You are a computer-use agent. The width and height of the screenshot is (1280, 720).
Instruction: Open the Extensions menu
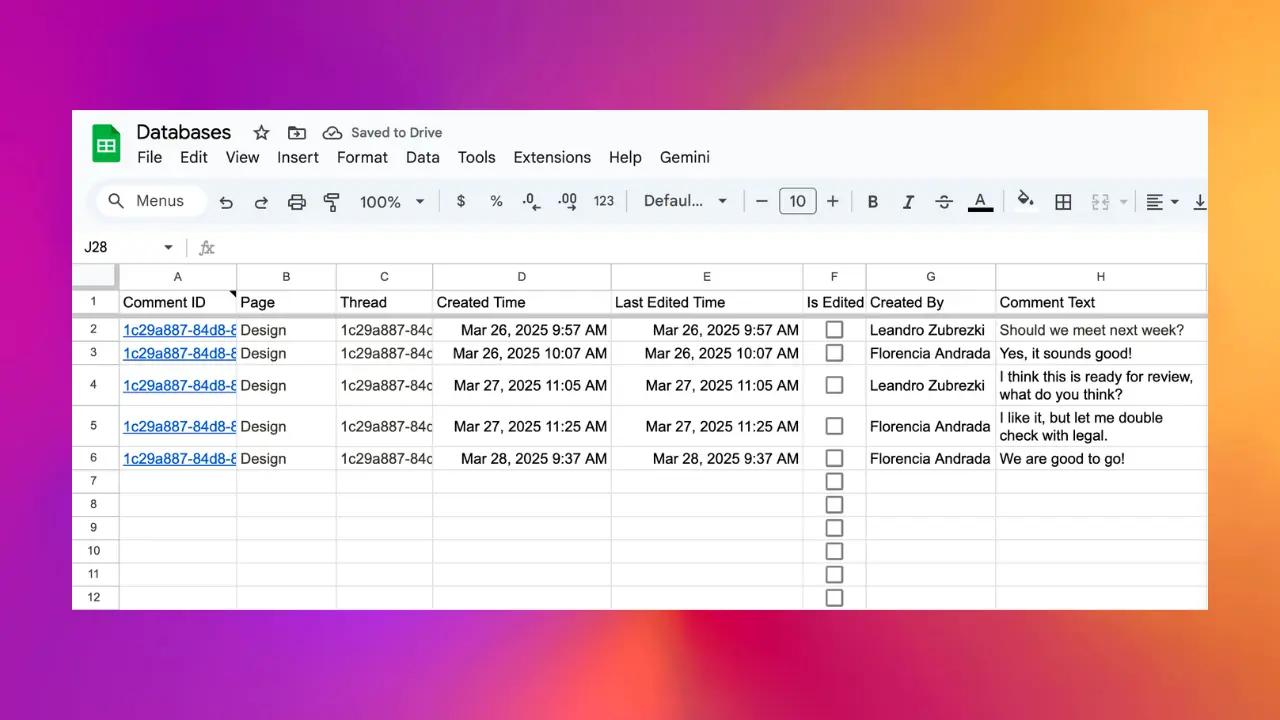552,157
